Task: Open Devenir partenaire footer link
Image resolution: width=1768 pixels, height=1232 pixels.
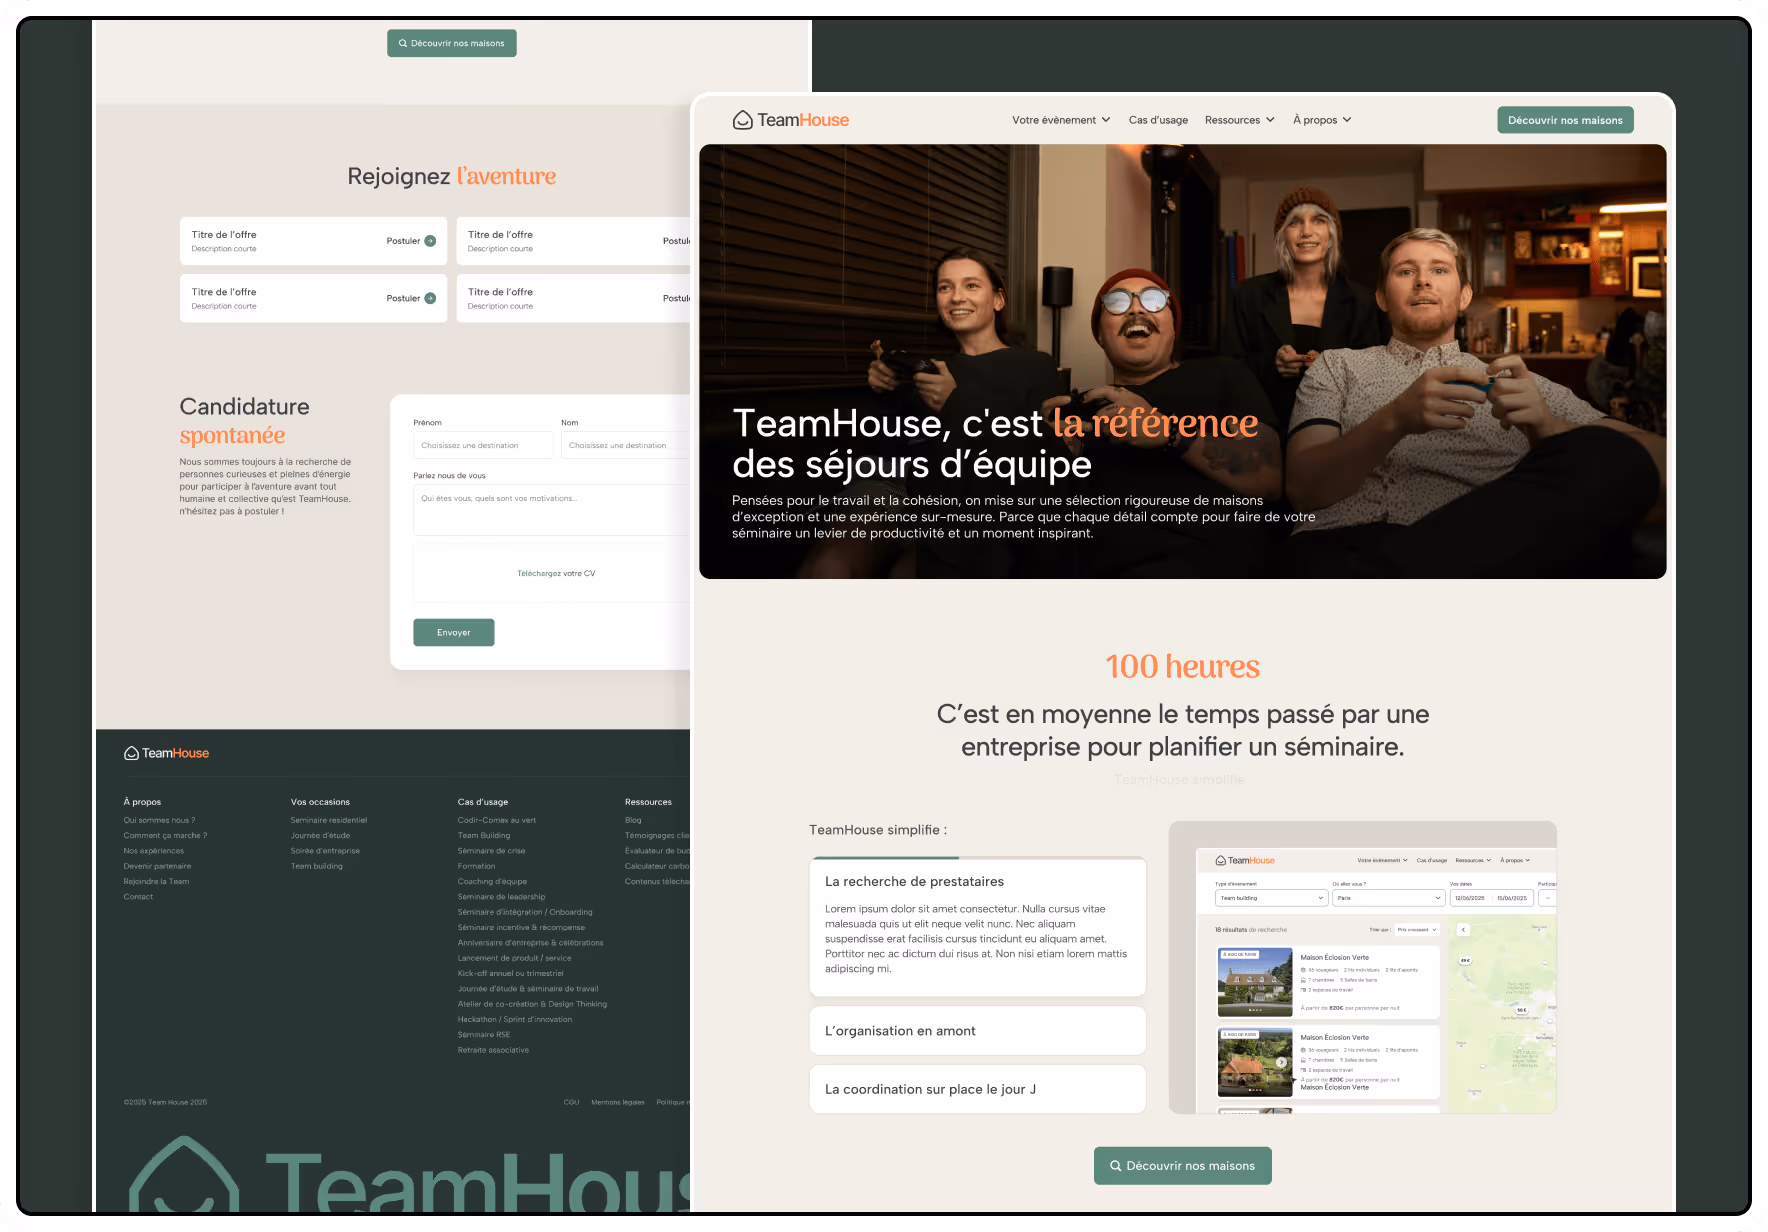Action: point(157,866)
